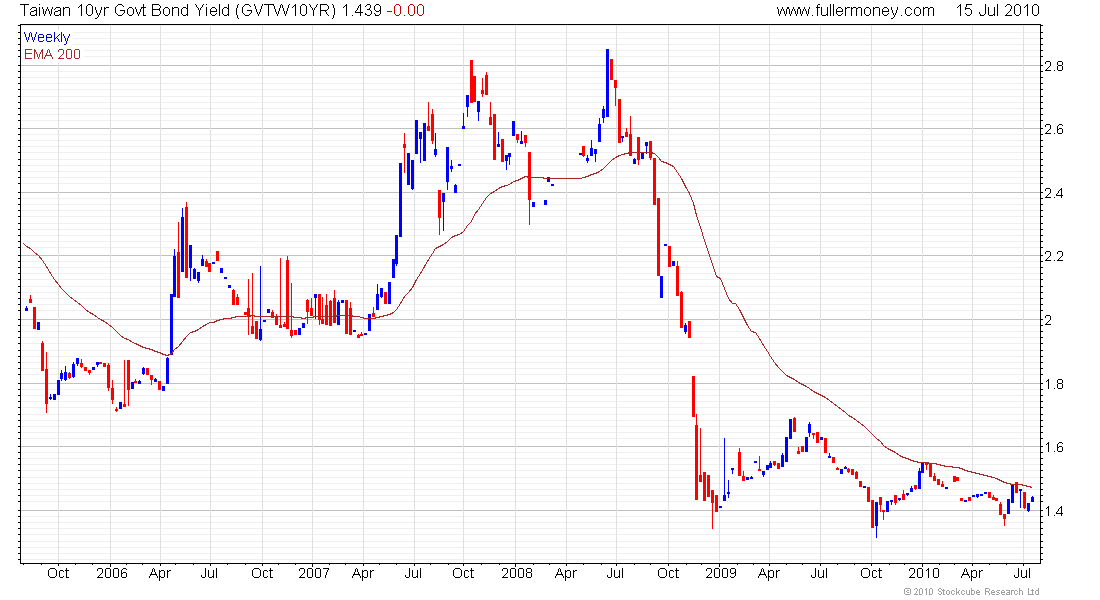This screenshot has width=1100, height=600.
Task: Click the 2 y-axis label
Action: point(1049,321)
